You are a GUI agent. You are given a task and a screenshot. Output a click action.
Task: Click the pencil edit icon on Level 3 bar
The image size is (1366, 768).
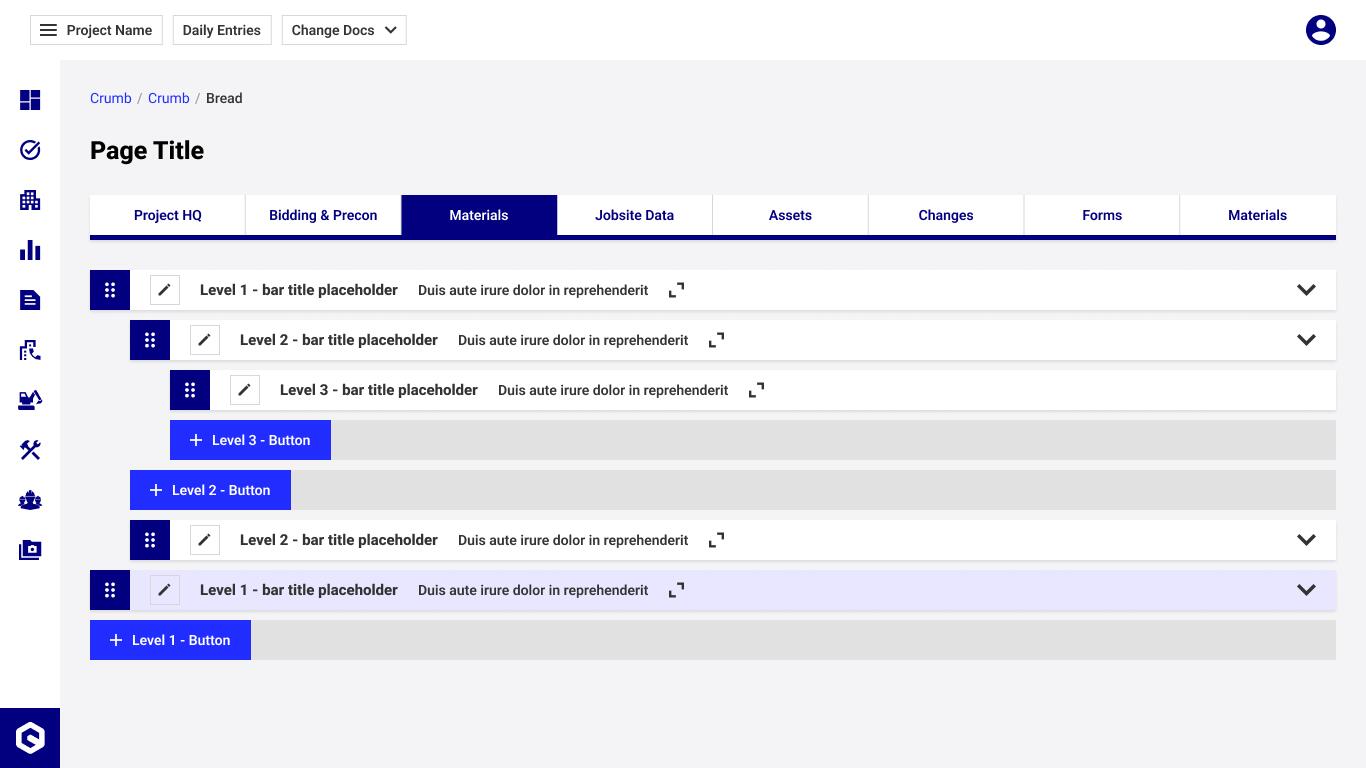click(245, 390)
